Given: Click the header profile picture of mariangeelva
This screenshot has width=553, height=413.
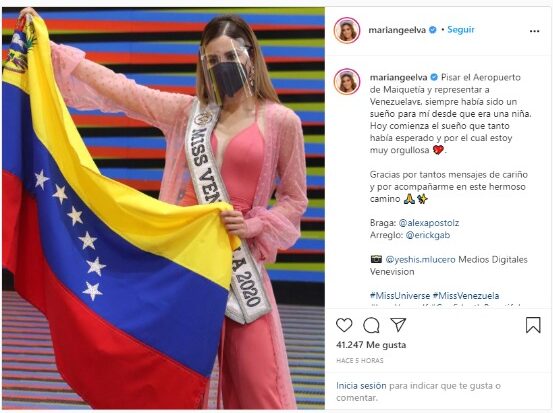Looking at the screenshot, I should point(347,30).
